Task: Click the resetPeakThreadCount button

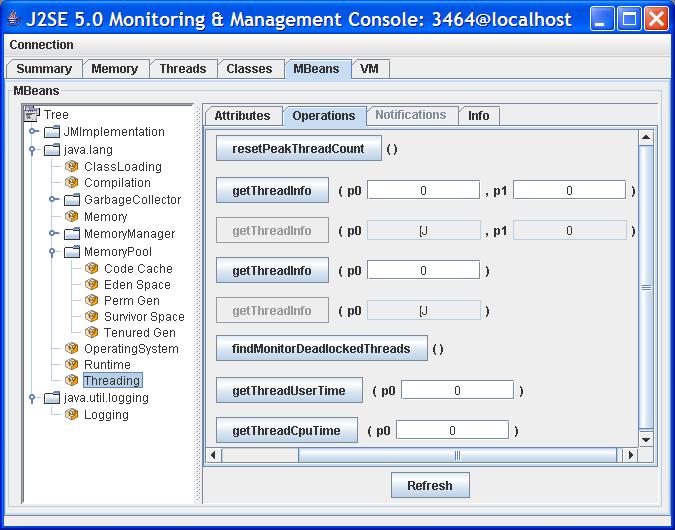Action: pos(299,149)
